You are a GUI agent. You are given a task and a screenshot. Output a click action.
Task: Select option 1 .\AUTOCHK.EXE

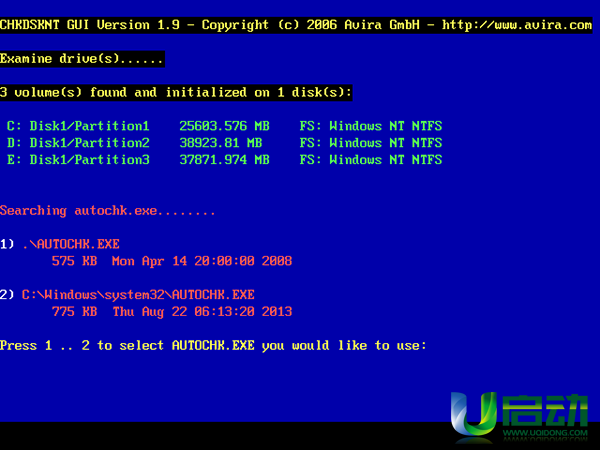pos(60,244)
